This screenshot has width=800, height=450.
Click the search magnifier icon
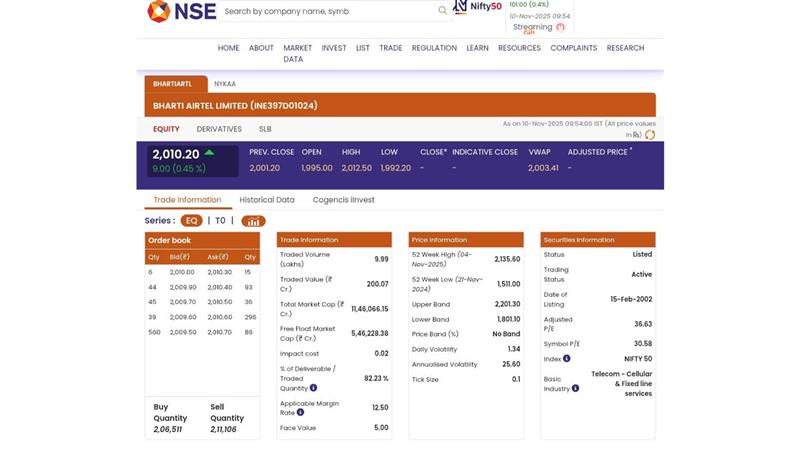442,11
